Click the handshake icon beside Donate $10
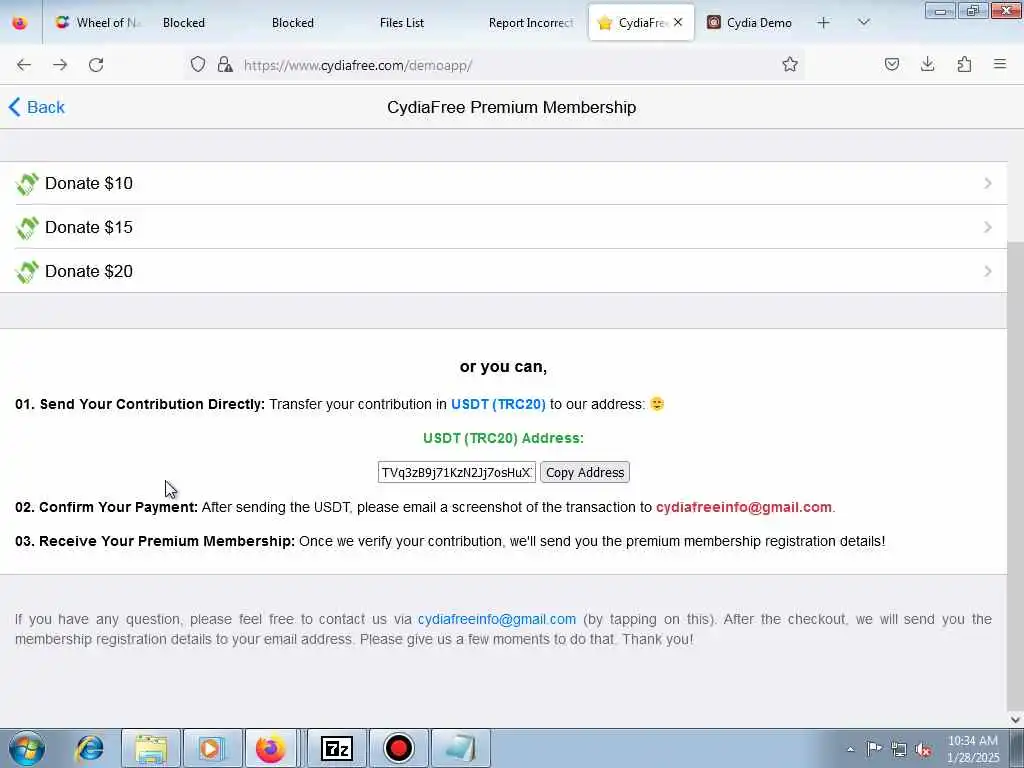Viewport: 1024px width, 768px height. click(x=27, y=184)
